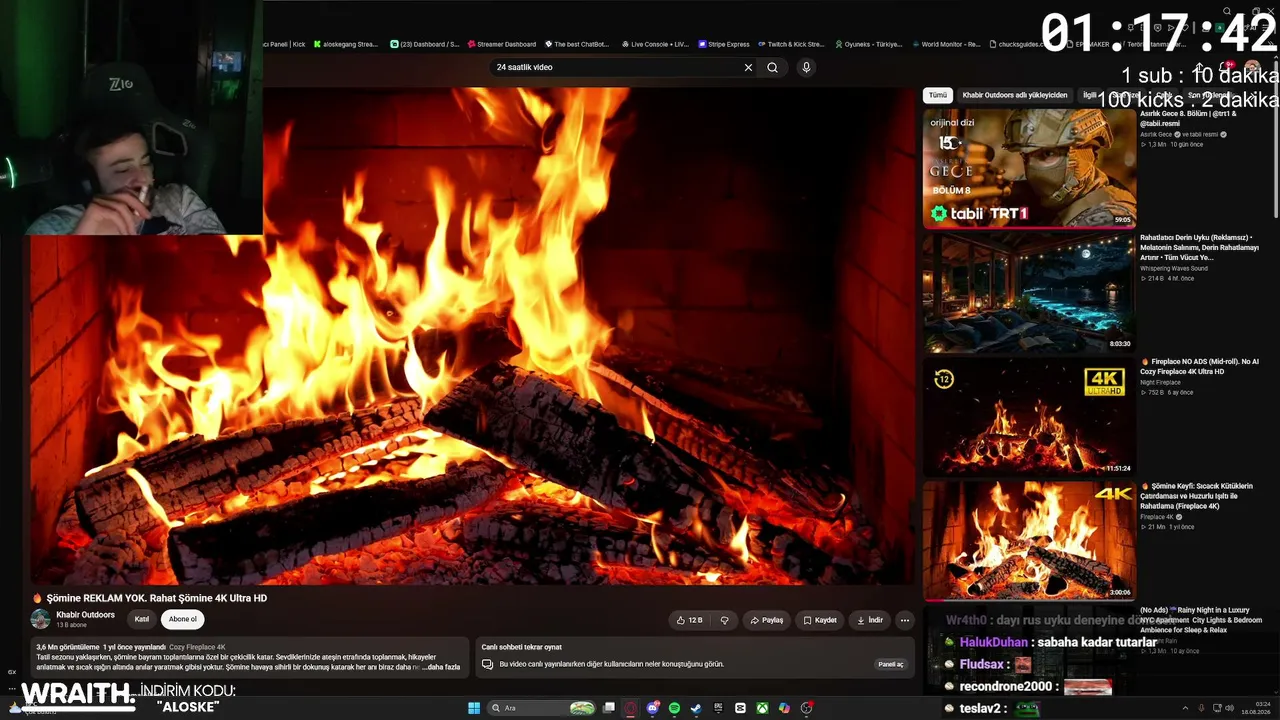The height and width of the screenshot is (720, 1280).
Task: Save the video with Kaydet
Action: pyautogui.click(x=820, y=620)
